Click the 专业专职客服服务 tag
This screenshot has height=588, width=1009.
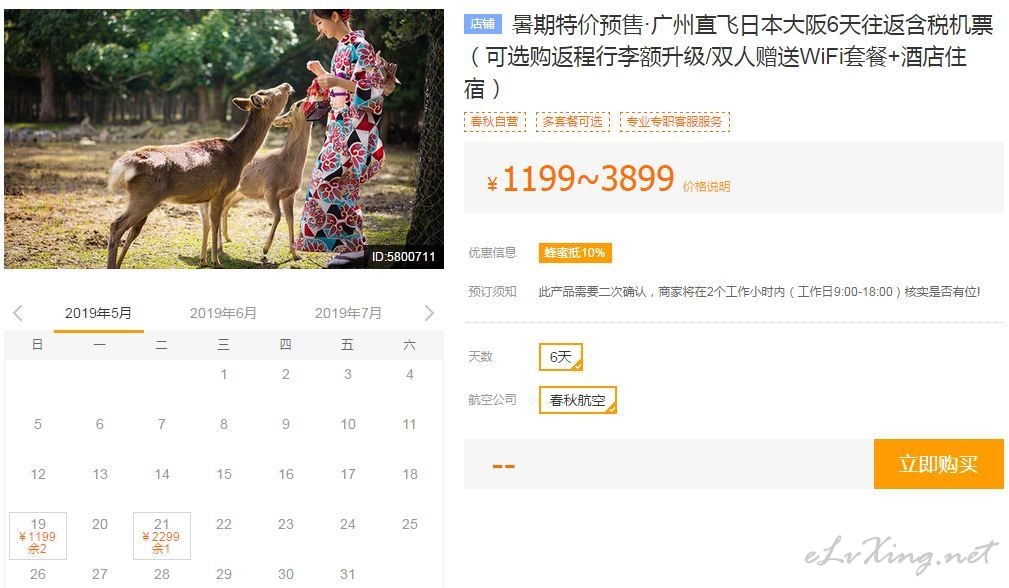coord(674,122)
